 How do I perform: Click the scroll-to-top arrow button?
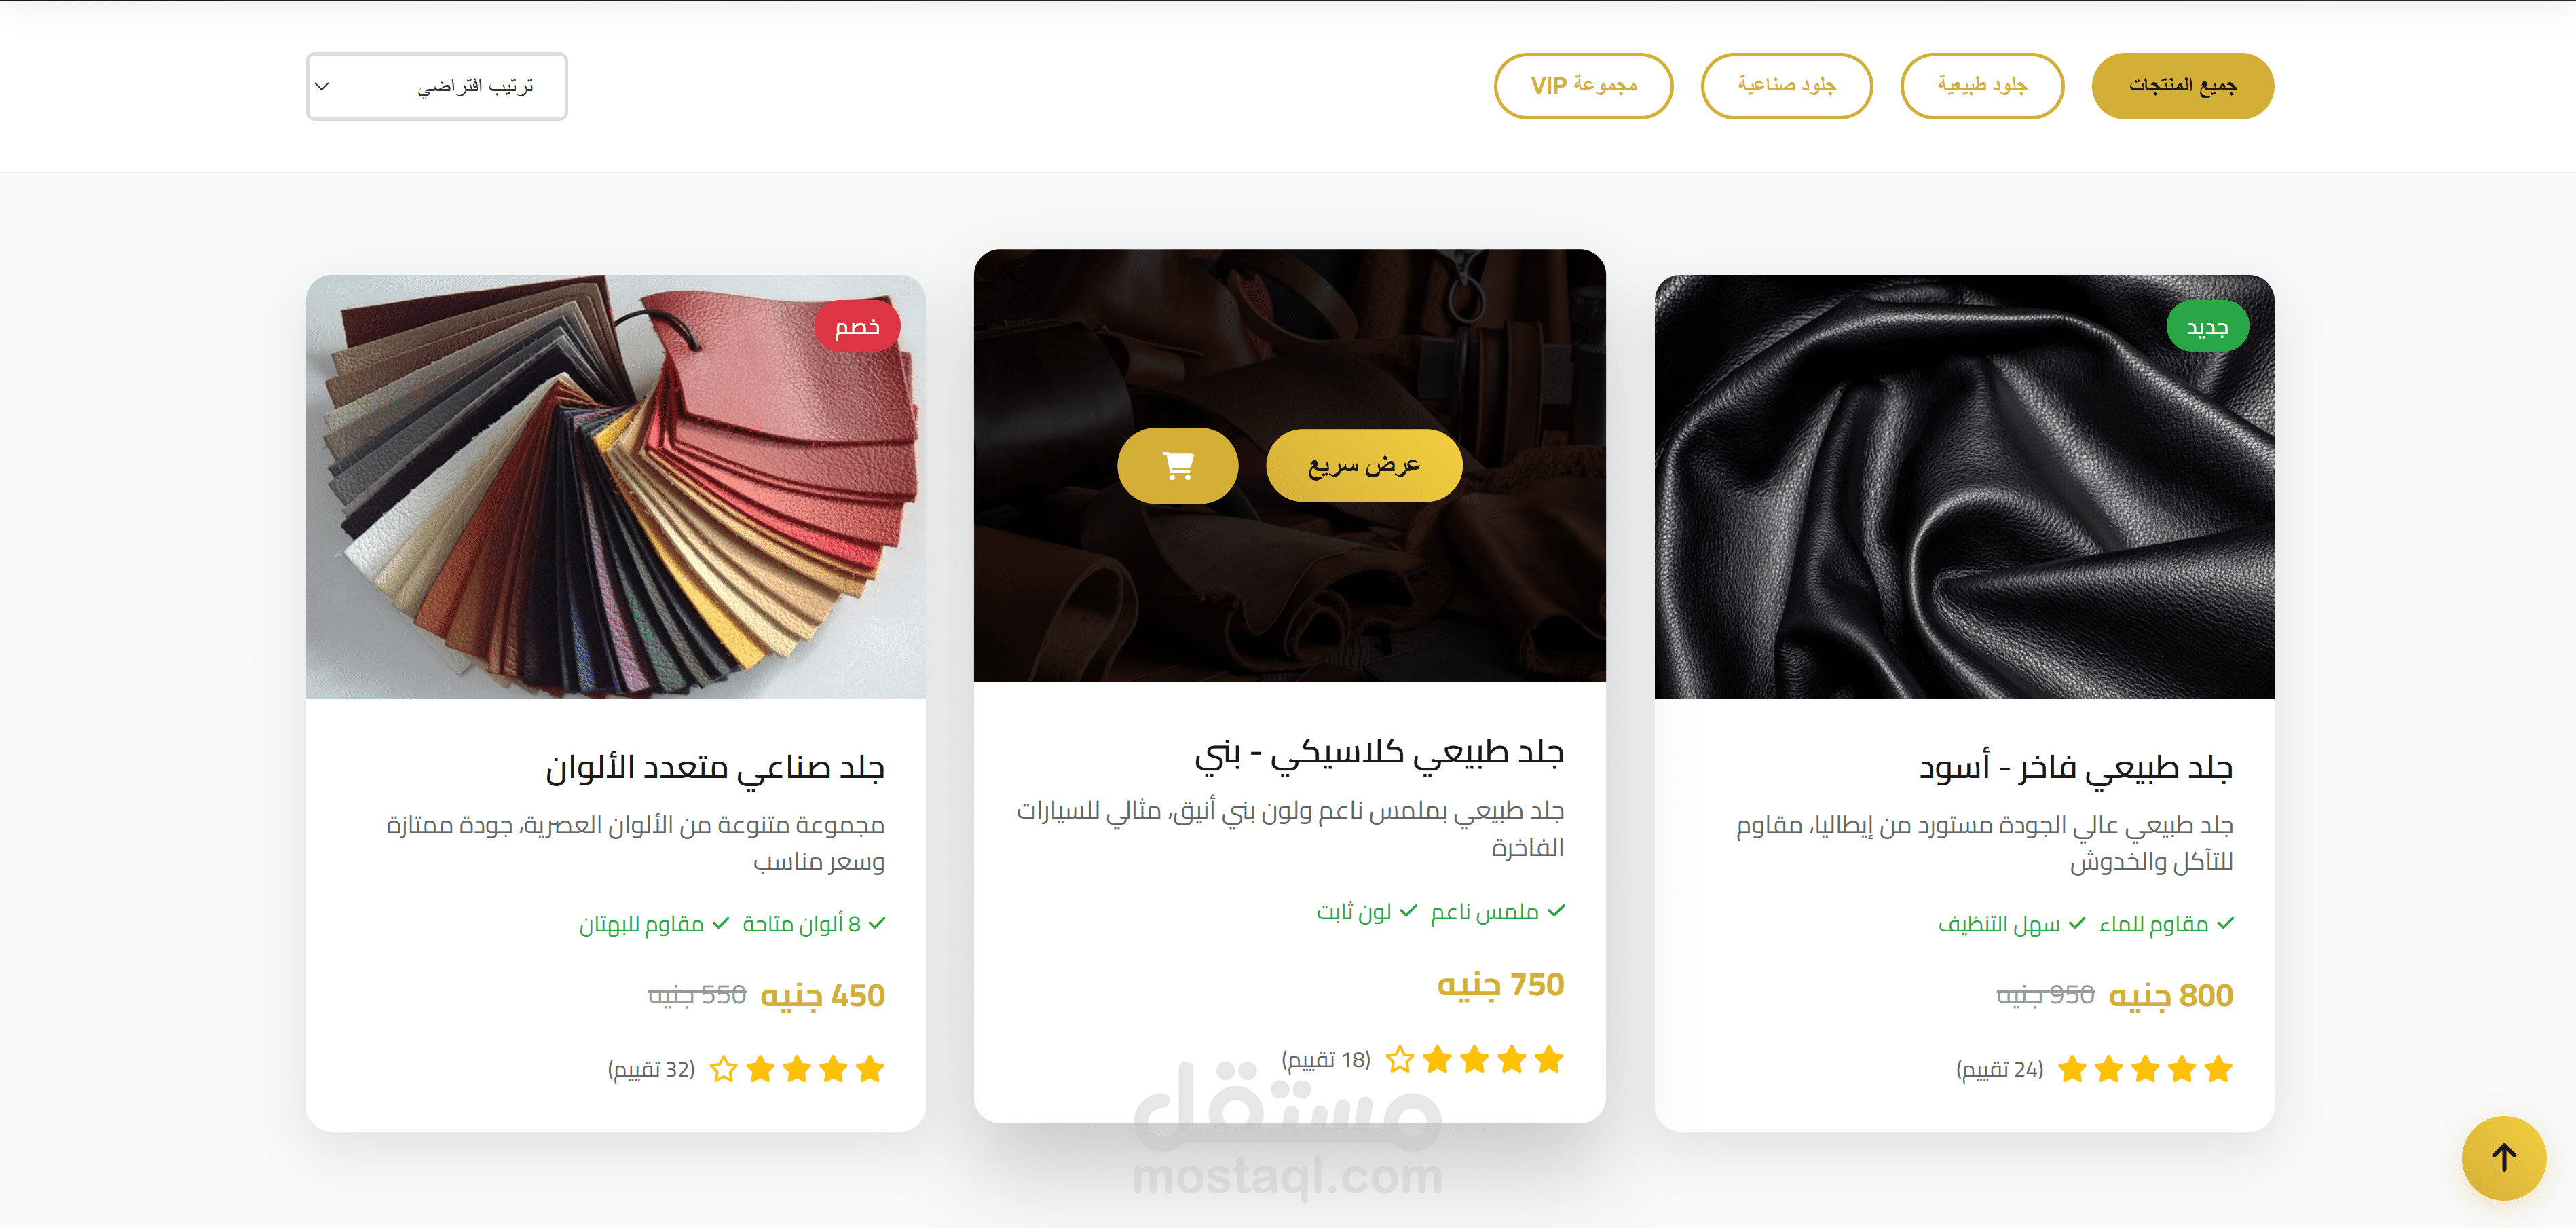click(2503, 1157)
